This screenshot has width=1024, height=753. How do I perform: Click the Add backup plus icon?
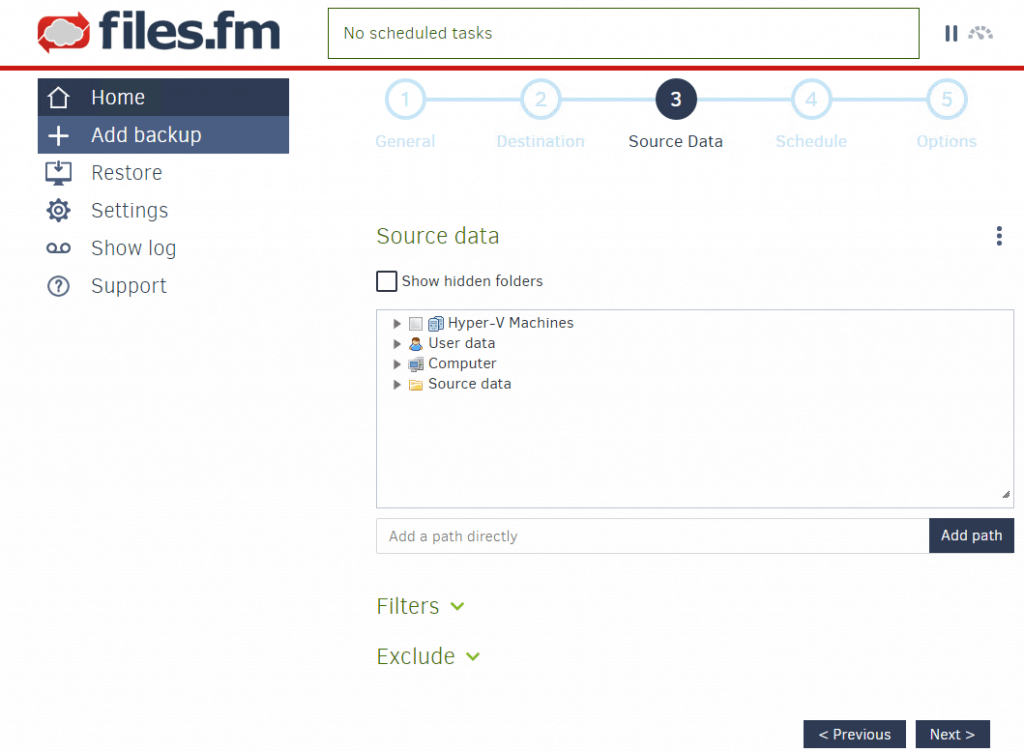tap(58, 135)
